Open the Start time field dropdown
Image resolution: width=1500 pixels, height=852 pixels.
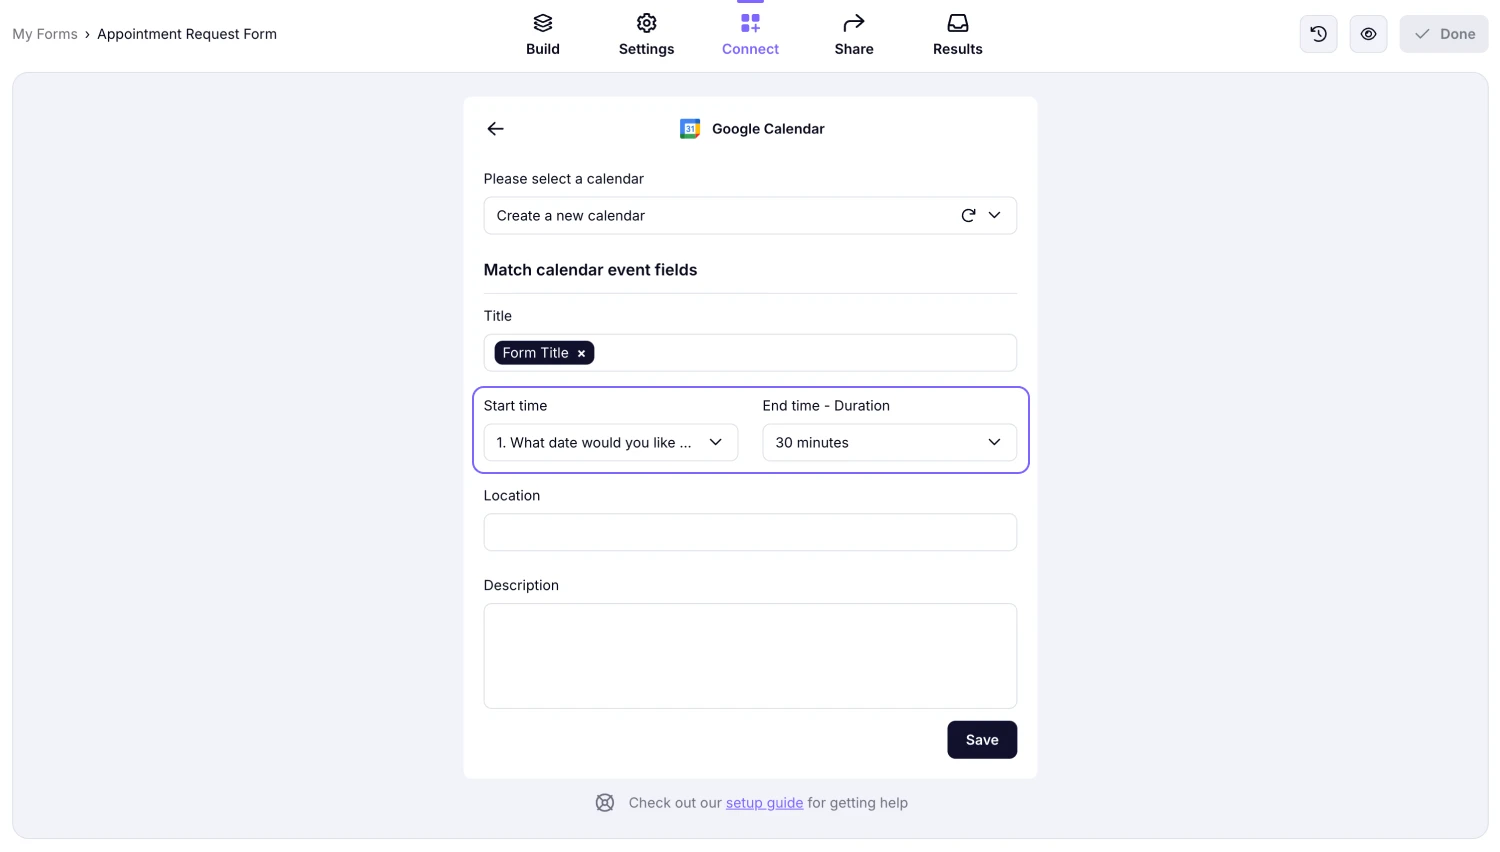(610, 442)
